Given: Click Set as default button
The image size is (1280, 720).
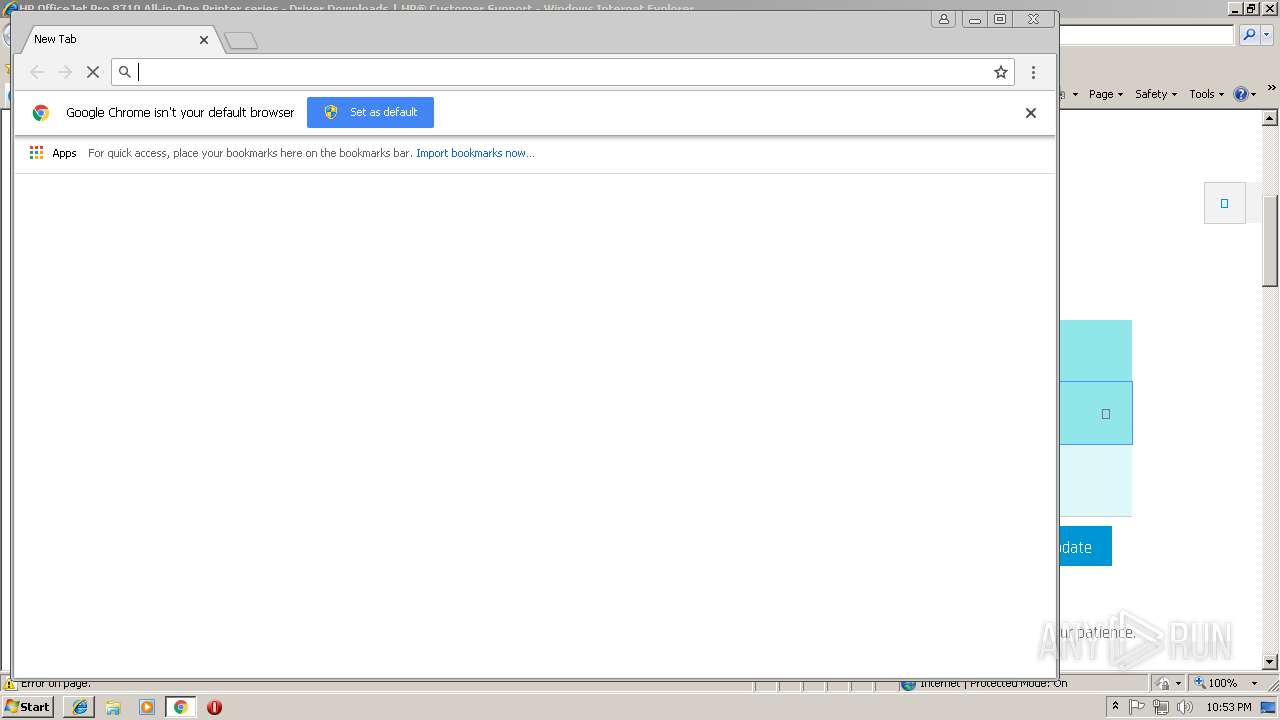Looking at the screenshot, I should 370,112.
